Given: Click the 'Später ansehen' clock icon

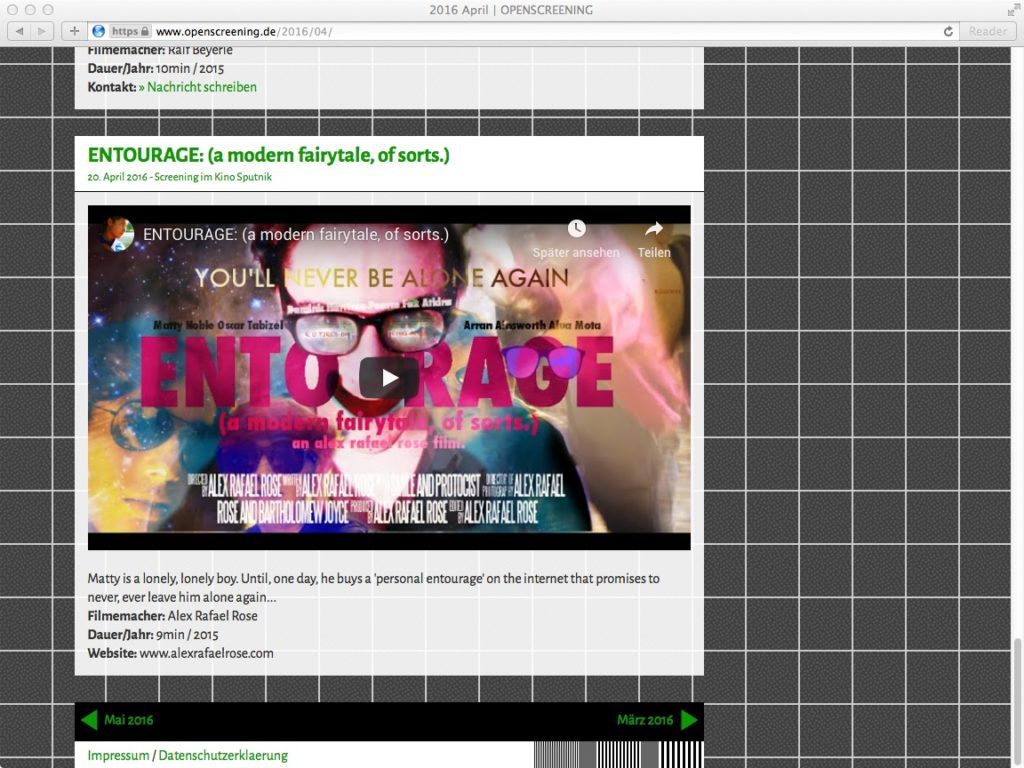Looking at the screenshot, I should [576, 229].
